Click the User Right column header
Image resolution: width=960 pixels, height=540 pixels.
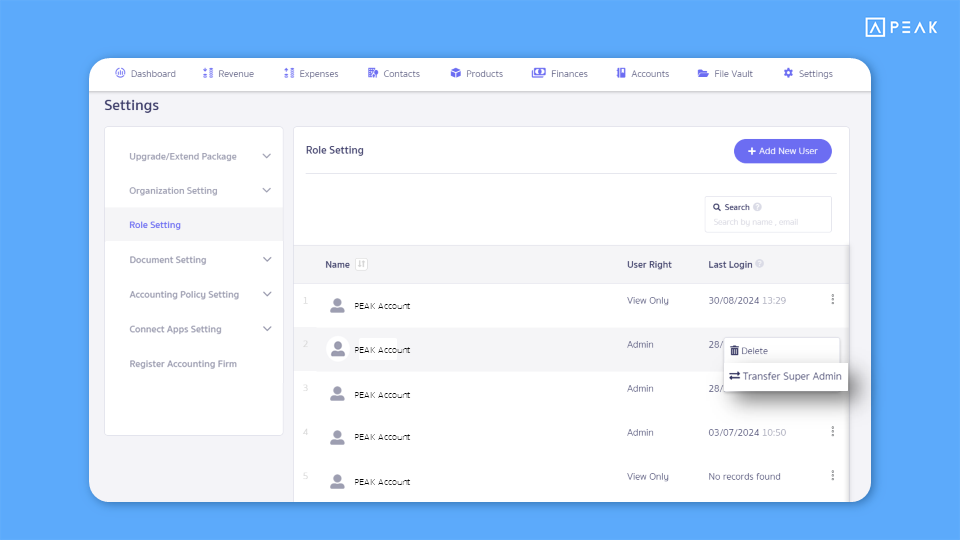click(x=649, y=264)
